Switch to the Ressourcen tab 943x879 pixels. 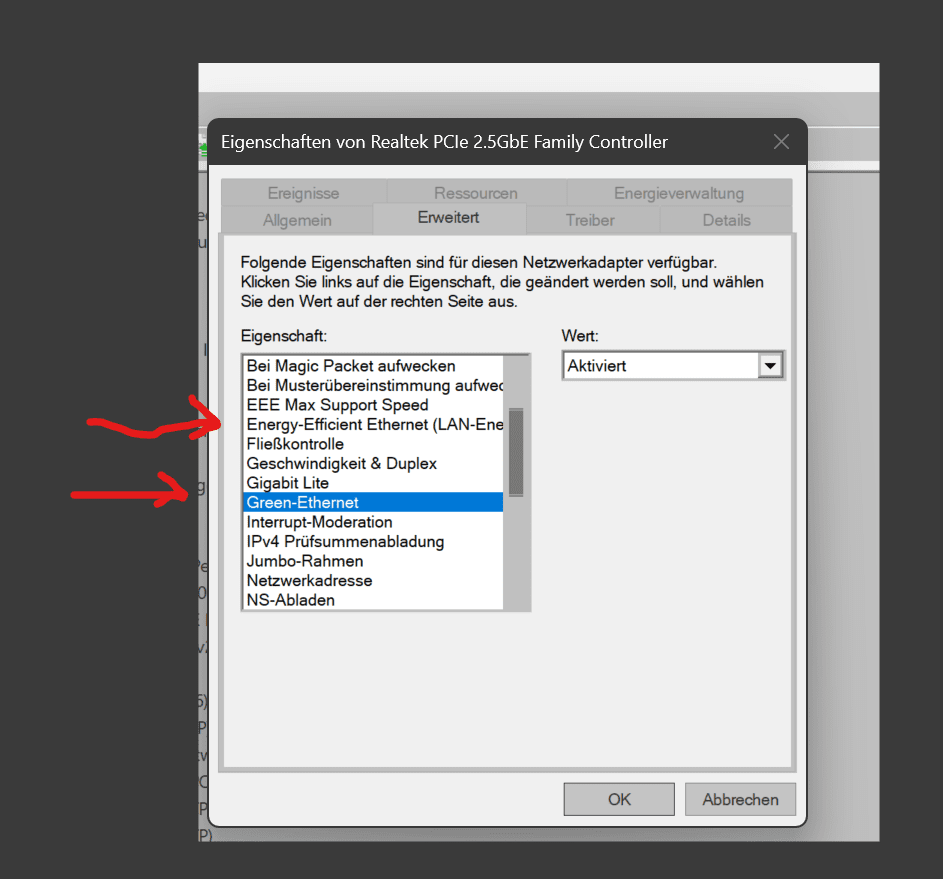pyautogui.click(x=476, y=193)
